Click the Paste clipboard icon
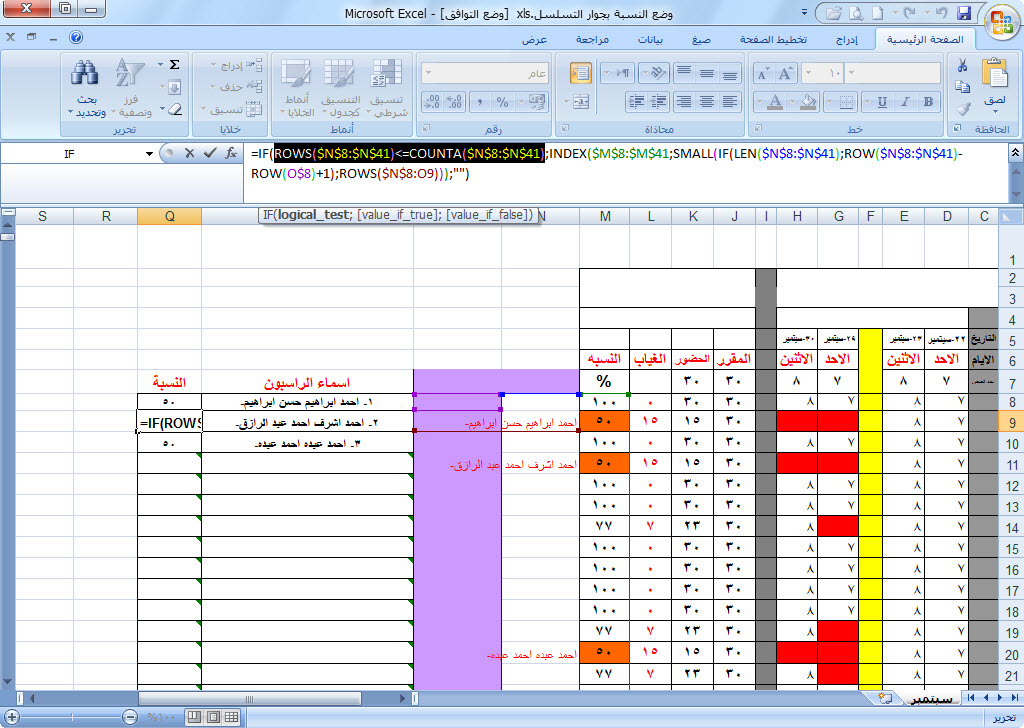Screen dimensions: 1024x728 point(995,73)
